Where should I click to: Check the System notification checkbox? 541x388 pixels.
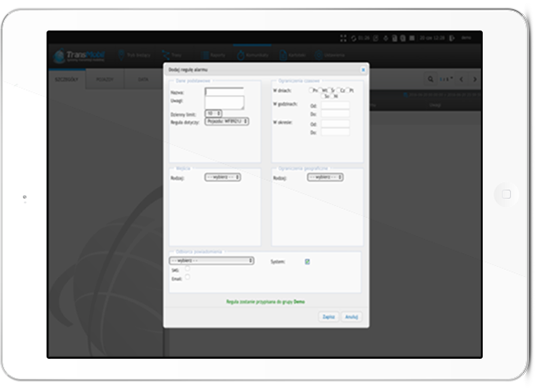307,262
